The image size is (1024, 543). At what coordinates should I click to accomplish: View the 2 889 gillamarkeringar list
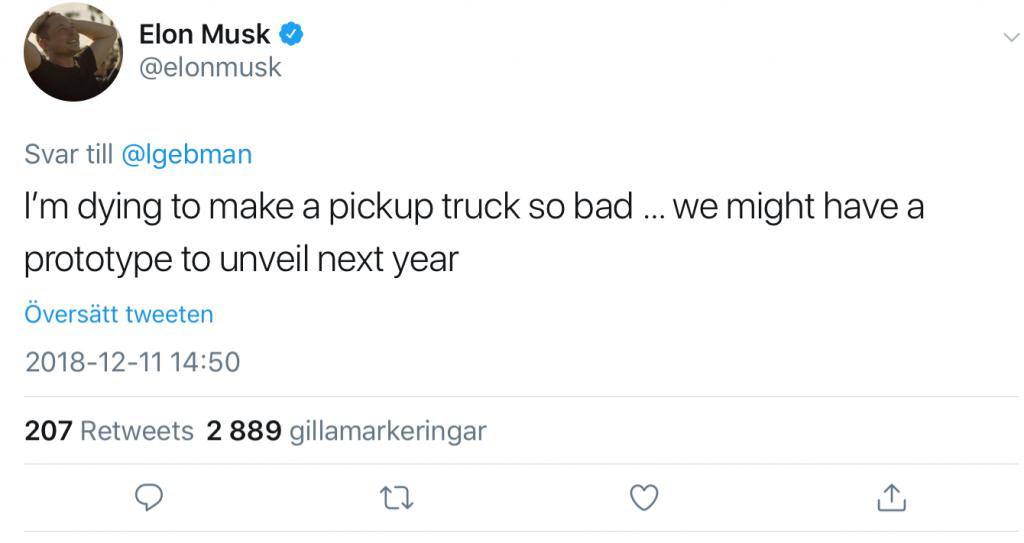pyautogui.click(x=346, y=431)
